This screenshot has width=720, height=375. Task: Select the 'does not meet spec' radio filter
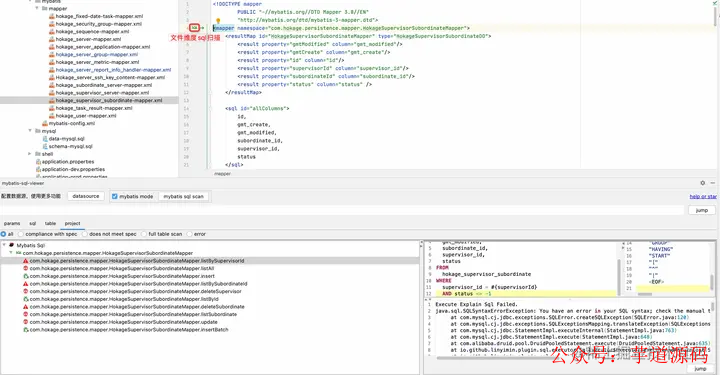pyautogui.click(x=84, y=234)
